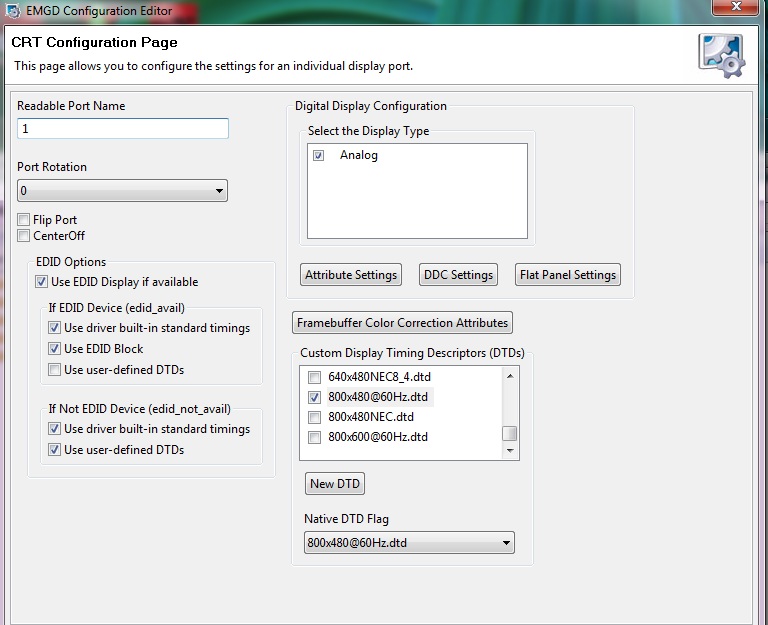Toggle Use EDID Display if available

[x=42, y=282]
